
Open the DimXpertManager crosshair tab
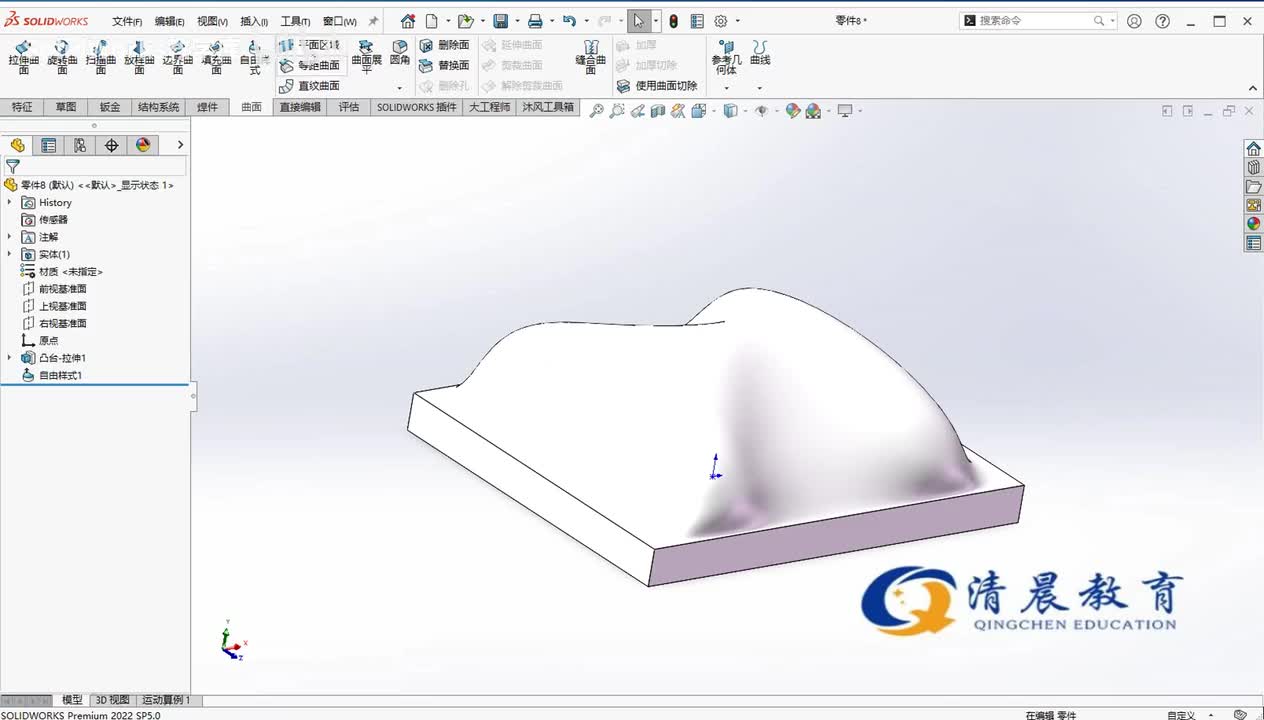(111, 145)
